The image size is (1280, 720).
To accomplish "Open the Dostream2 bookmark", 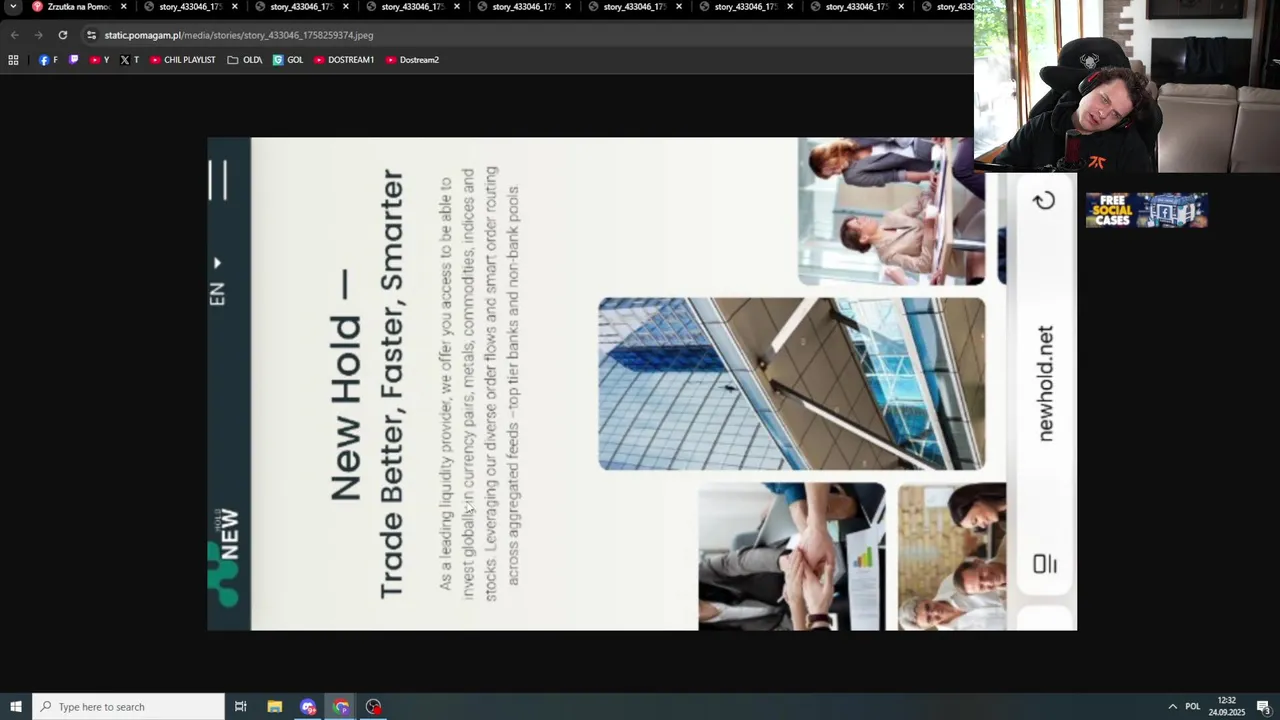I will (412, 60).
